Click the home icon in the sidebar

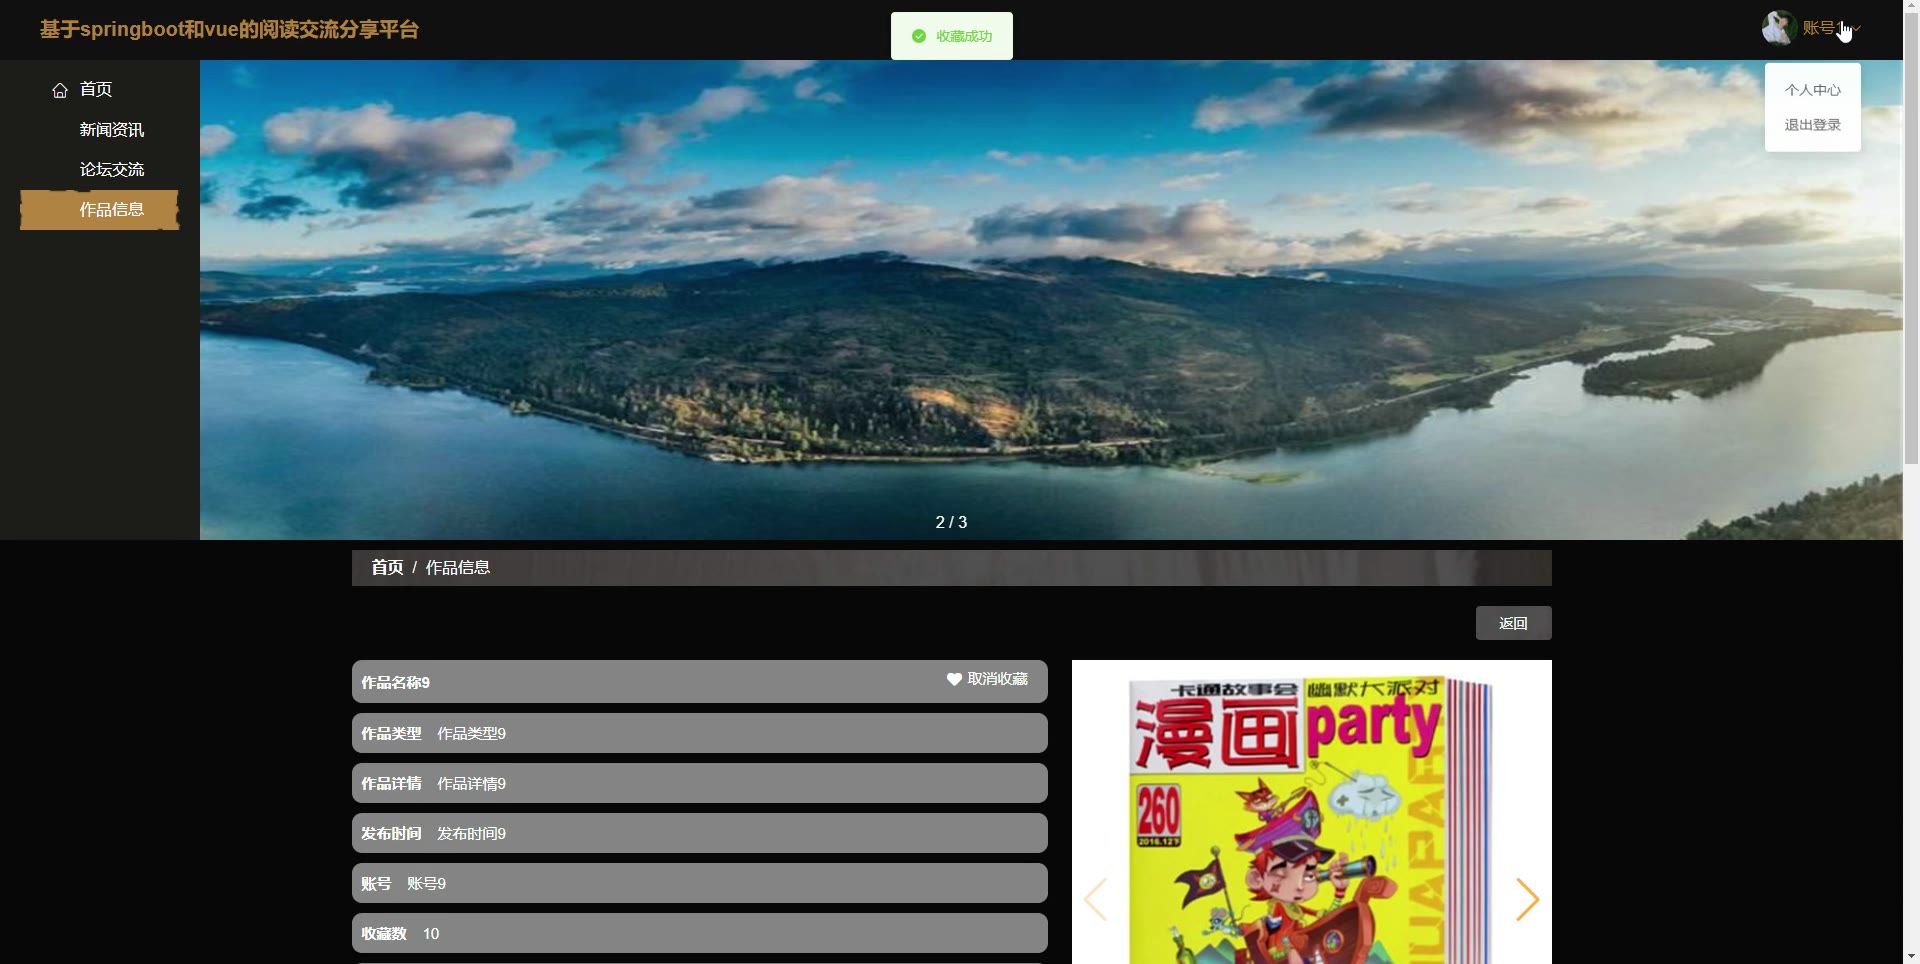60,90
